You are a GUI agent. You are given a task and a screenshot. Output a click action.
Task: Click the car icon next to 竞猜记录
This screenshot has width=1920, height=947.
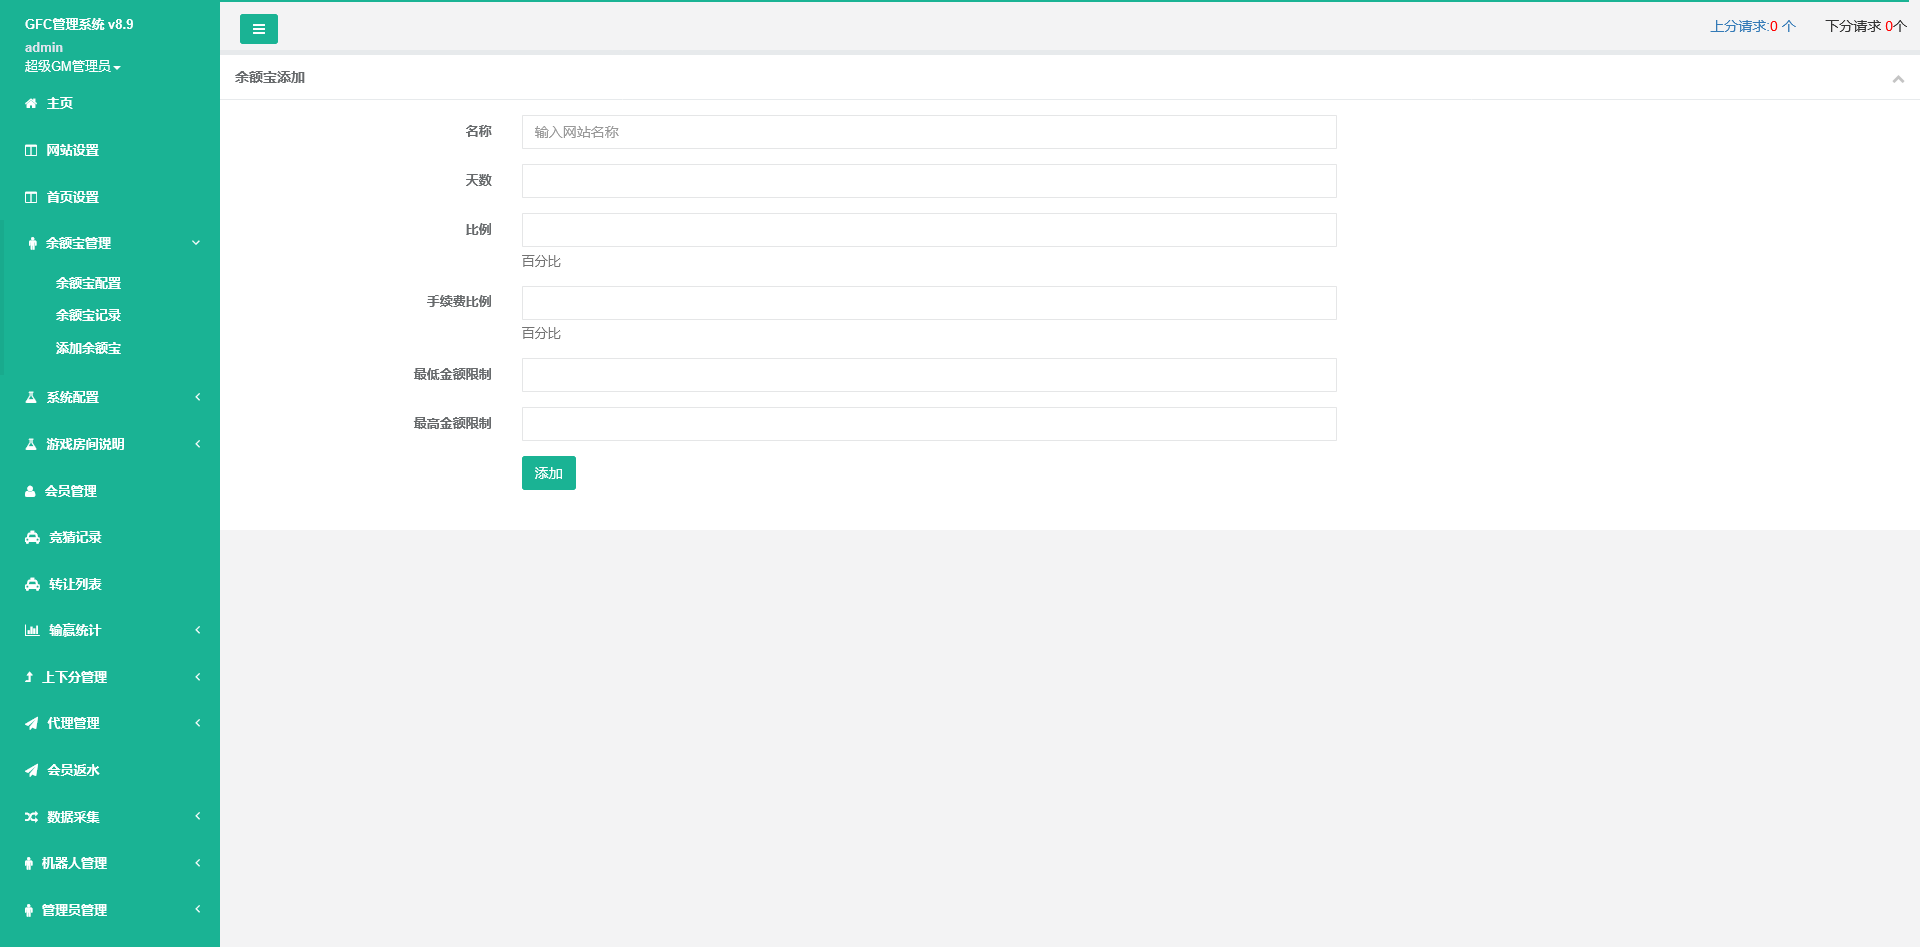pos(32,537)
